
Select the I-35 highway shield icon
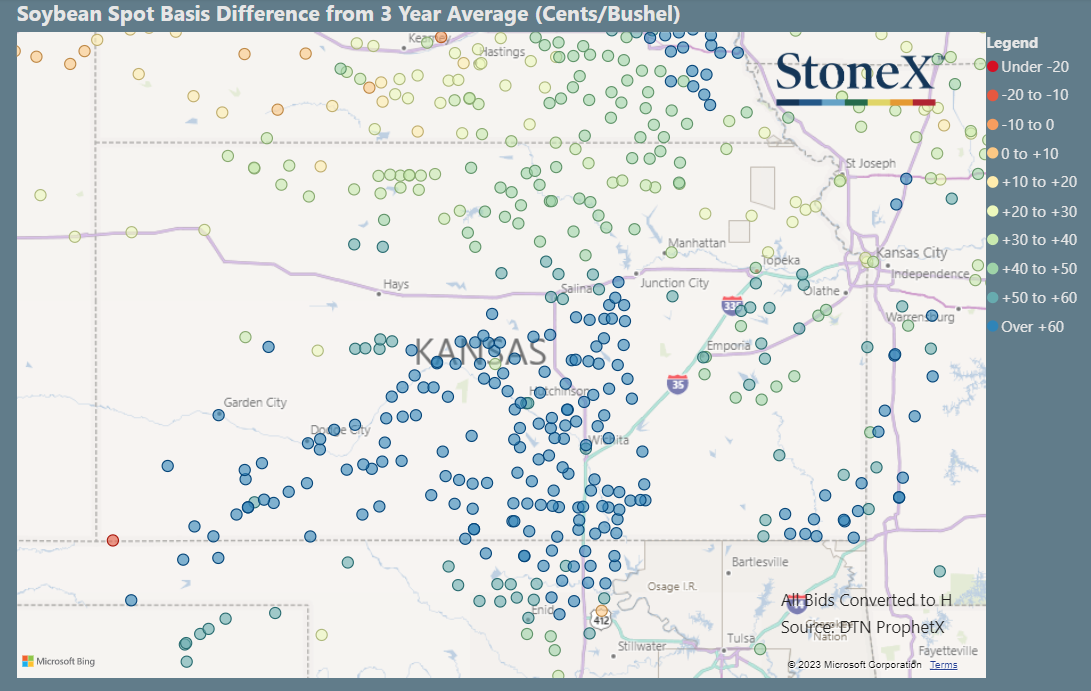point(678,385)
